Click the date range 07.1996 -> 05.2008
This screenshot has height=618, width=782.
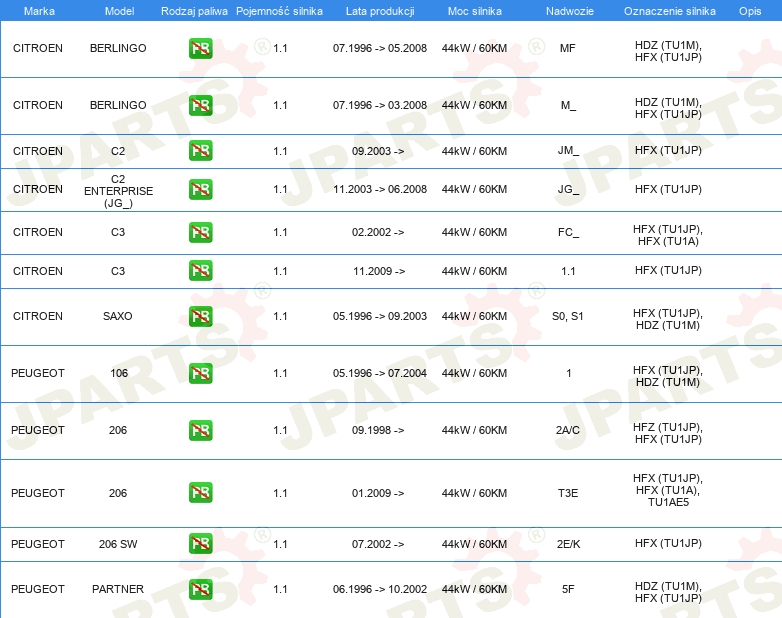point(380,48)
